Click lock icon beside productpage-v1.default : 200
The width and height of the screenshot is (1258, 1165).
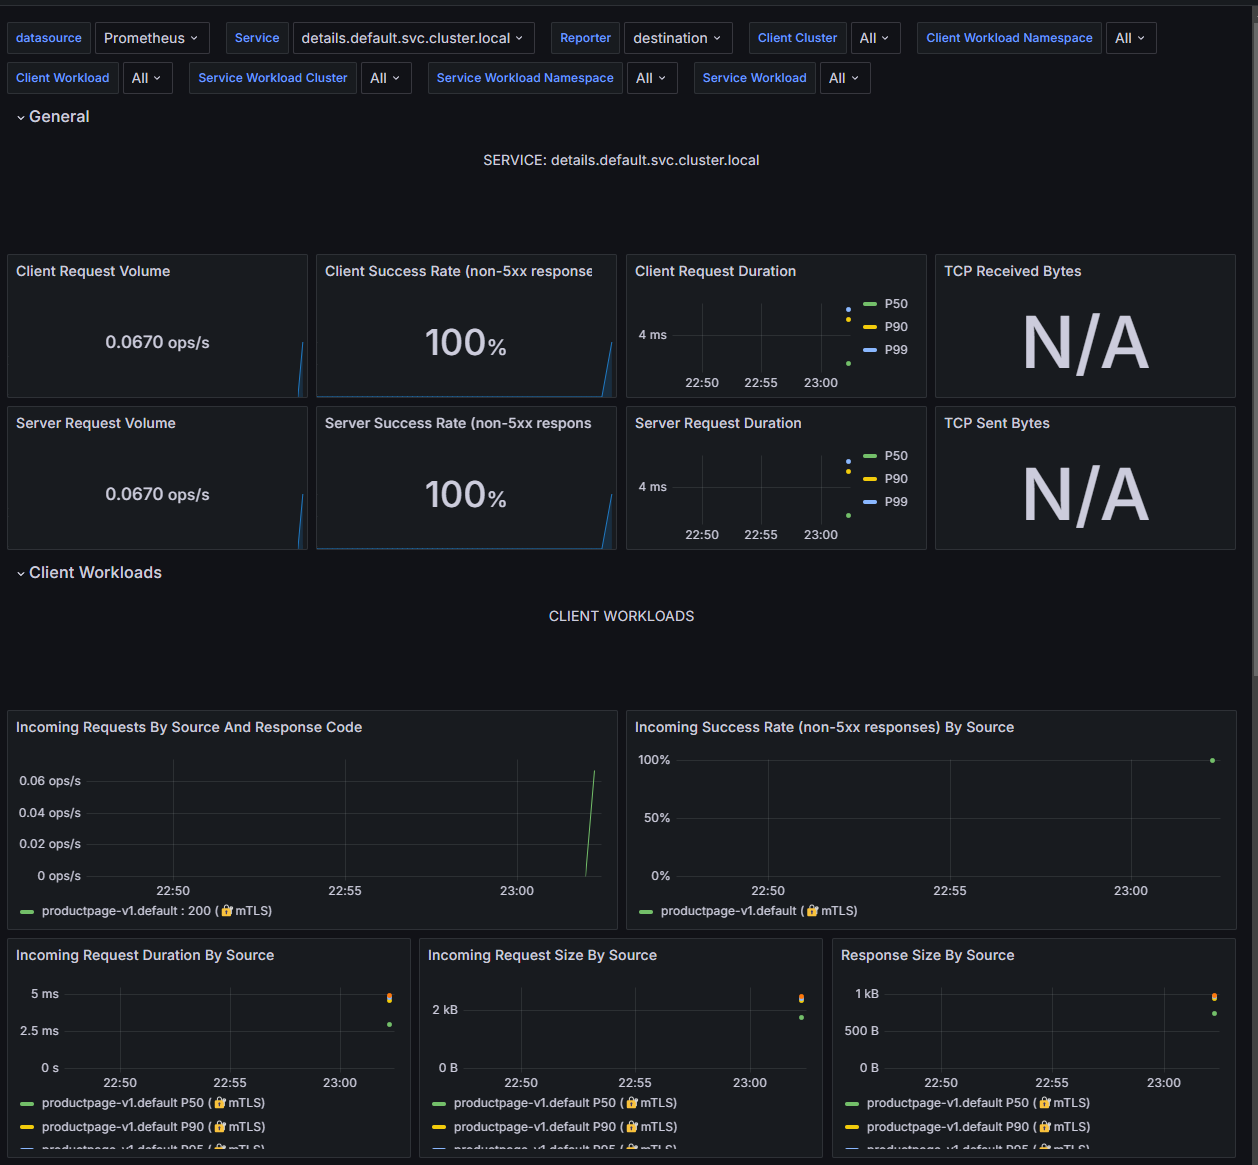(x=227, y=911)
